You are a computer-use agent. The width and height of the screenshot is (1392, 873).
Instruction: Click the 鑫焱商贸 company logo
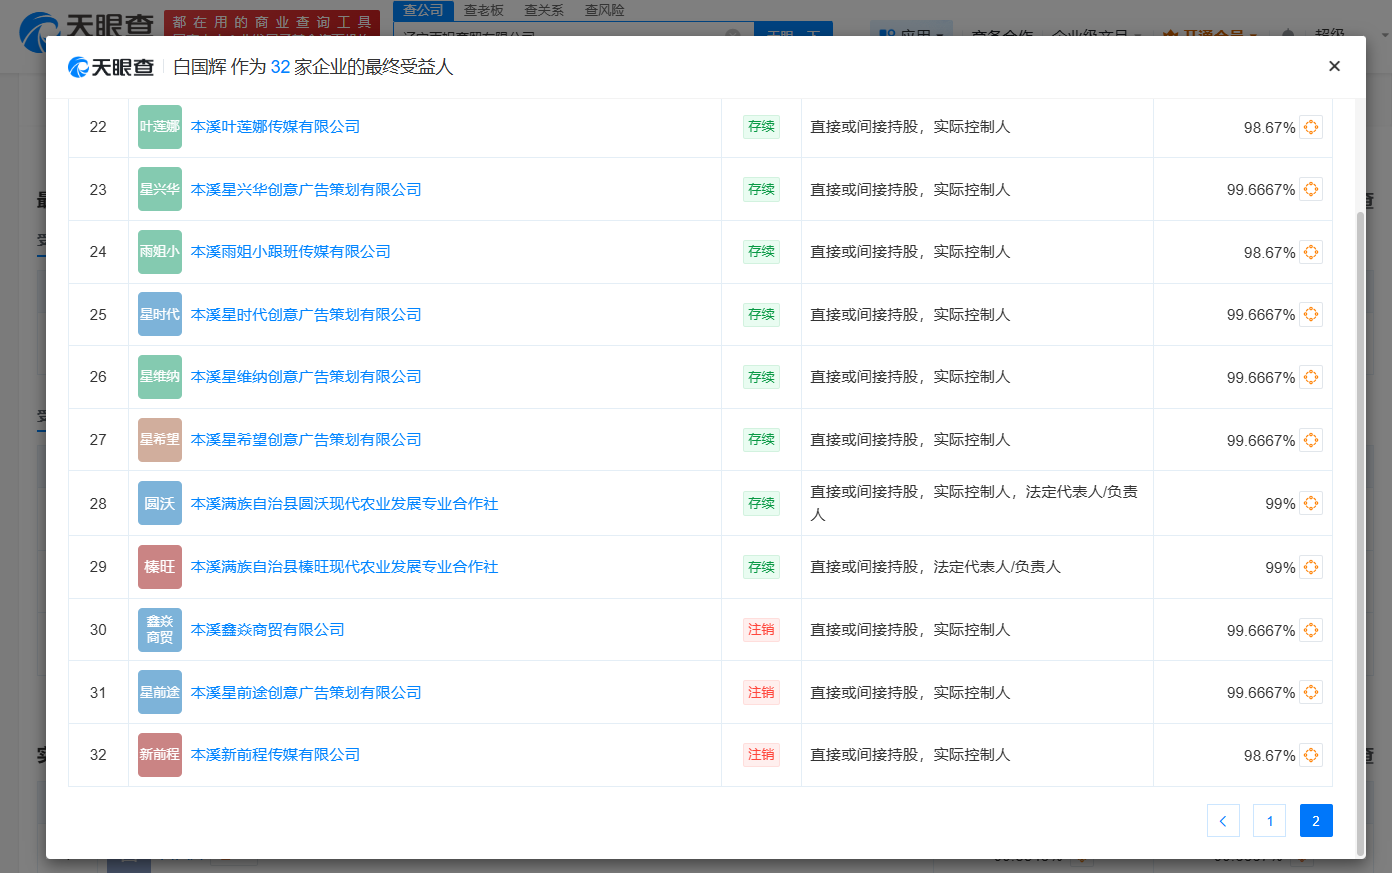pyautogui.click(x=160, y=630)
